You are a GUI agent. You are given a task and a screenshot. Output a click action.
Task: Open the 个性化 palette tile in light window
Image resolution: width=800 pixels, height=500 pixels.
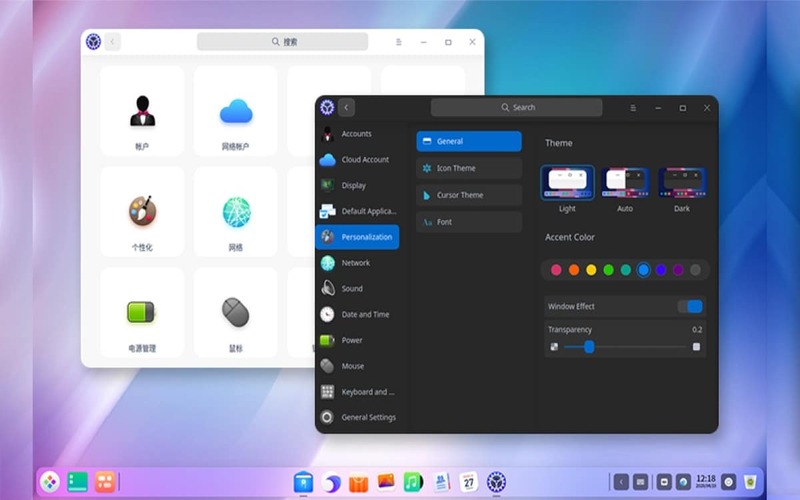coord(142,211)
